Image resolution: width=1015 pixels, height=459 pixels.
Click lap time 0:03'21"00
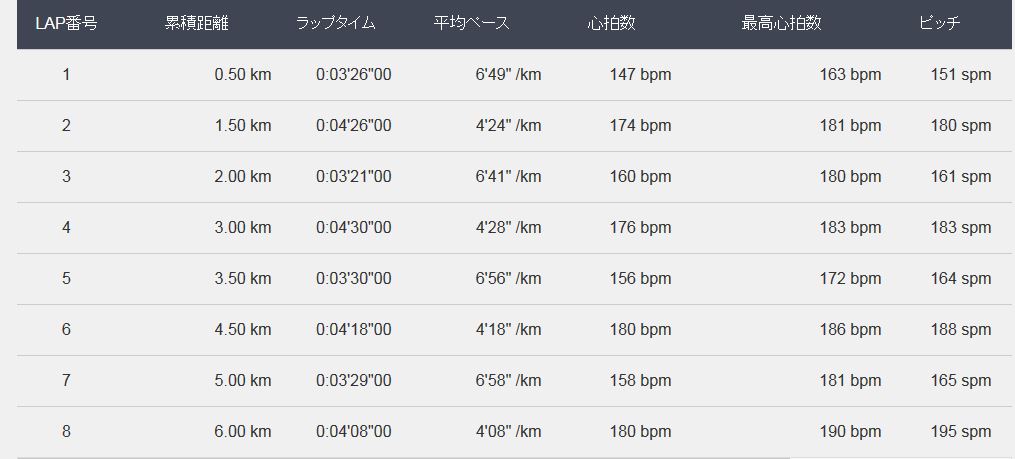(354, 177)
